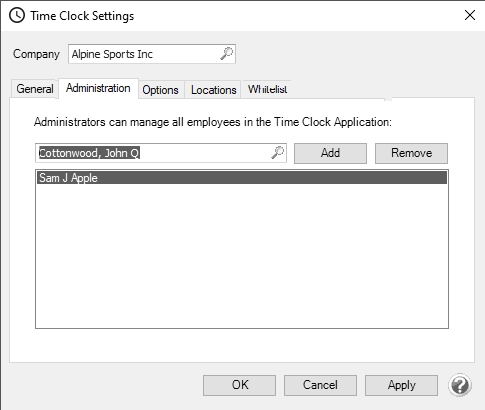Select Sam J Apple in the administrators list
Screen dimensions: 485x410
tap(242, 178)
